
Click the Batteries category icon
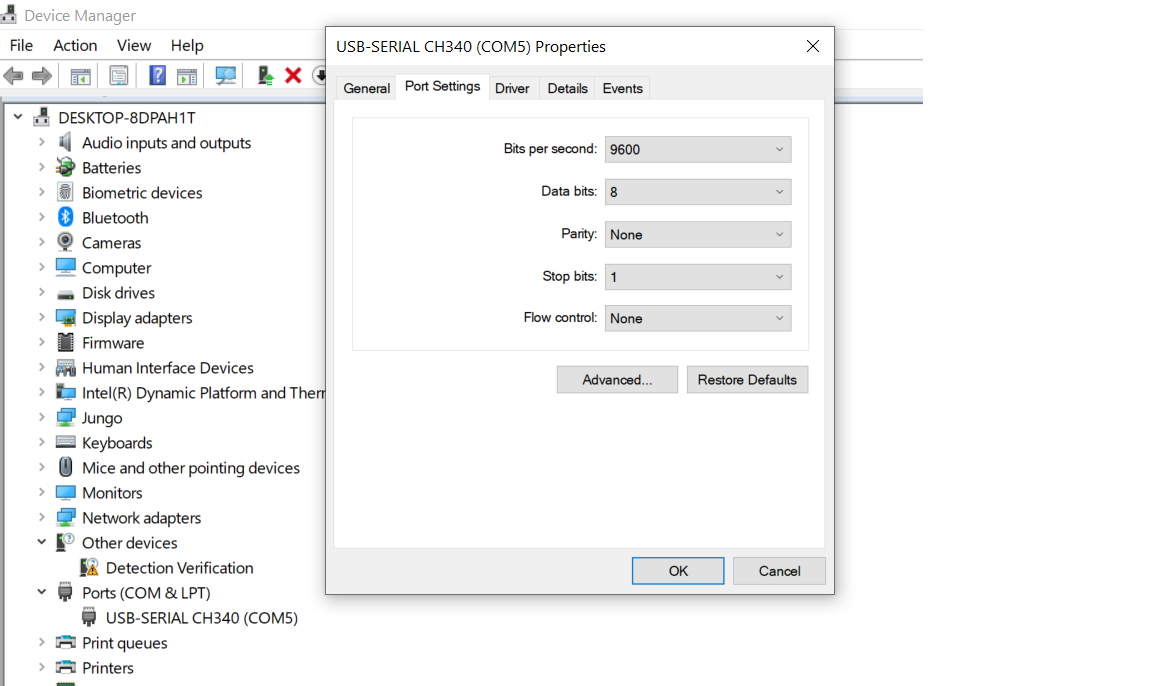point(65,167)
